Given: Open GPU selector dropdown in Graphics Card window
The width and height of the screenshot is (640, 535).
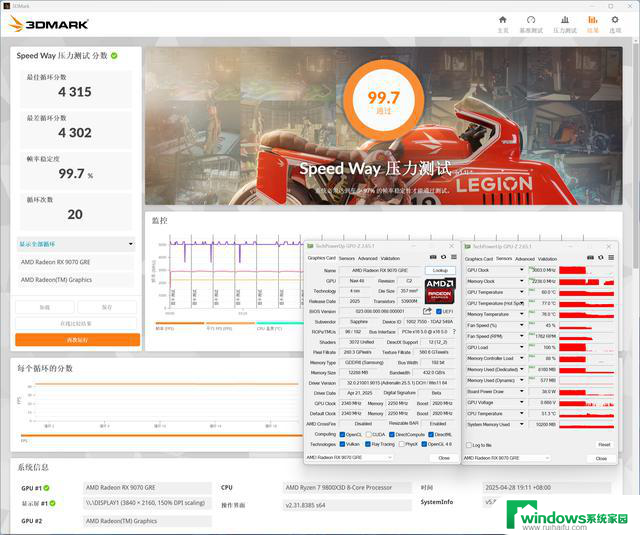Looking at the screenshot, I should 349,457.
